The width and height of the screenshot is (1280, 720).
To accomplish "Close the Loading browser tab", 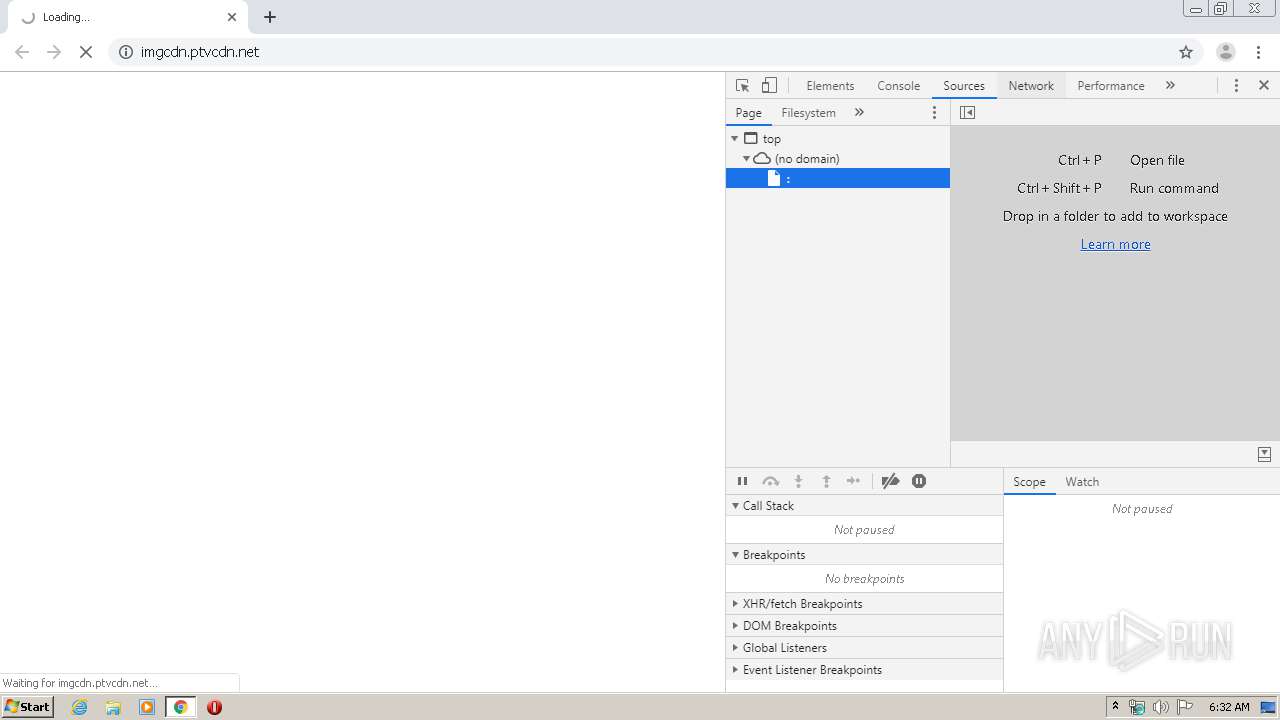I will click(232, 17).
